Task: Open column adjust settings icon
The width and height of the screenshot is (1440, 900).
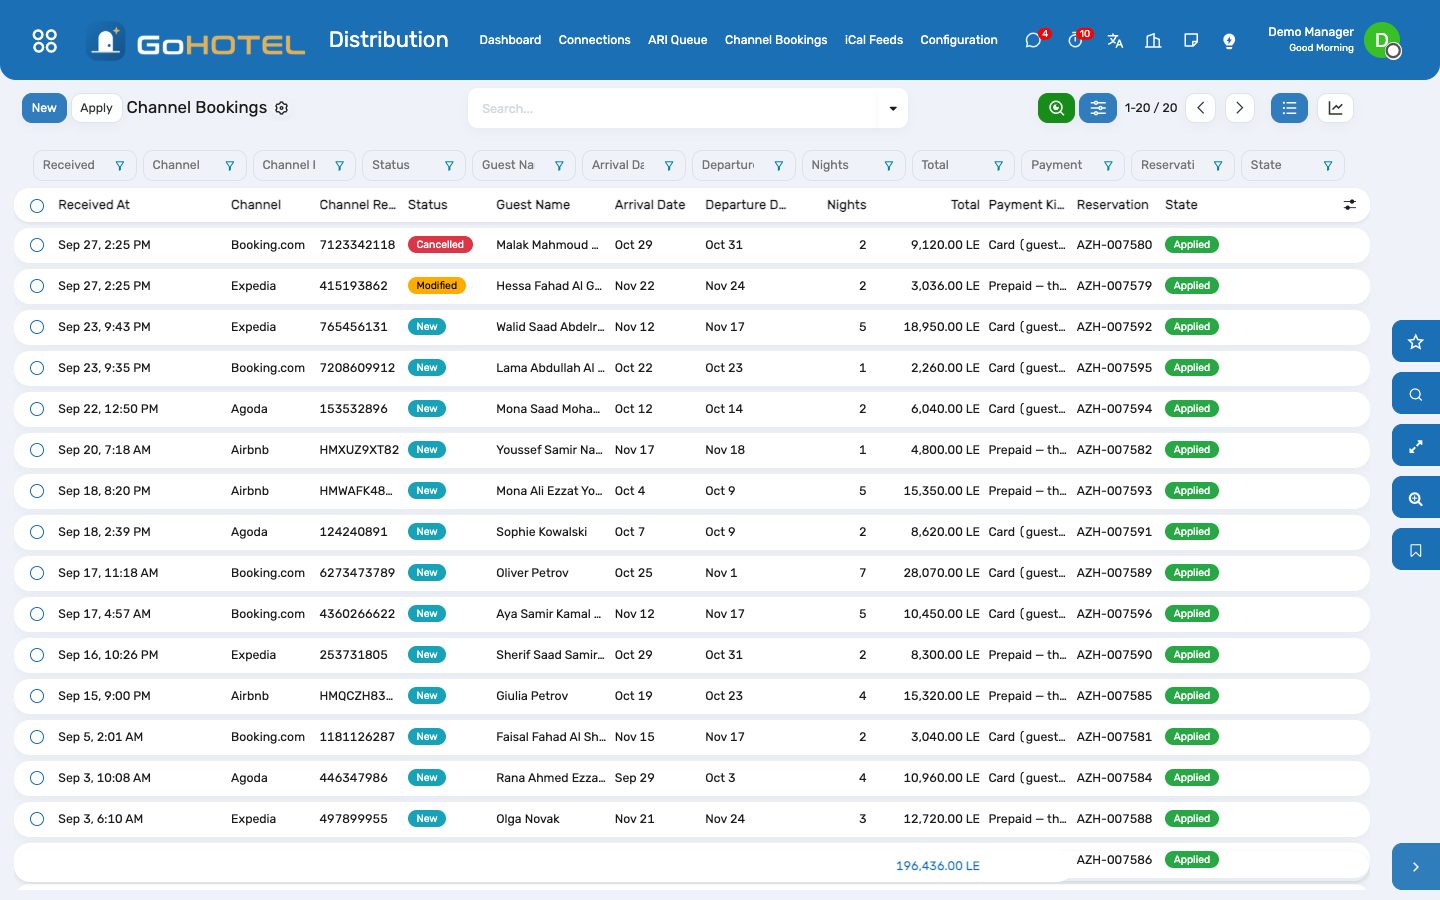Action: coord(1350,205)
